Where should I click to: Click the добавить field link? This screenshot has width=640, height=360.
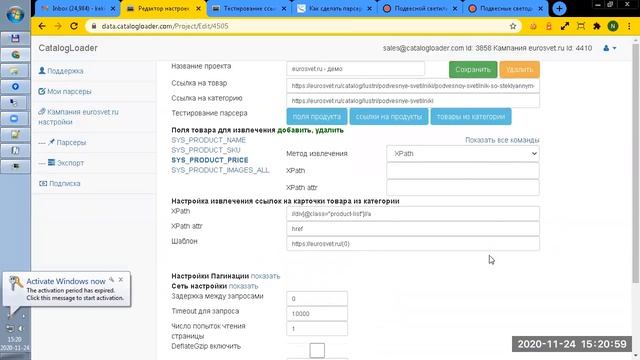(295, 130)
